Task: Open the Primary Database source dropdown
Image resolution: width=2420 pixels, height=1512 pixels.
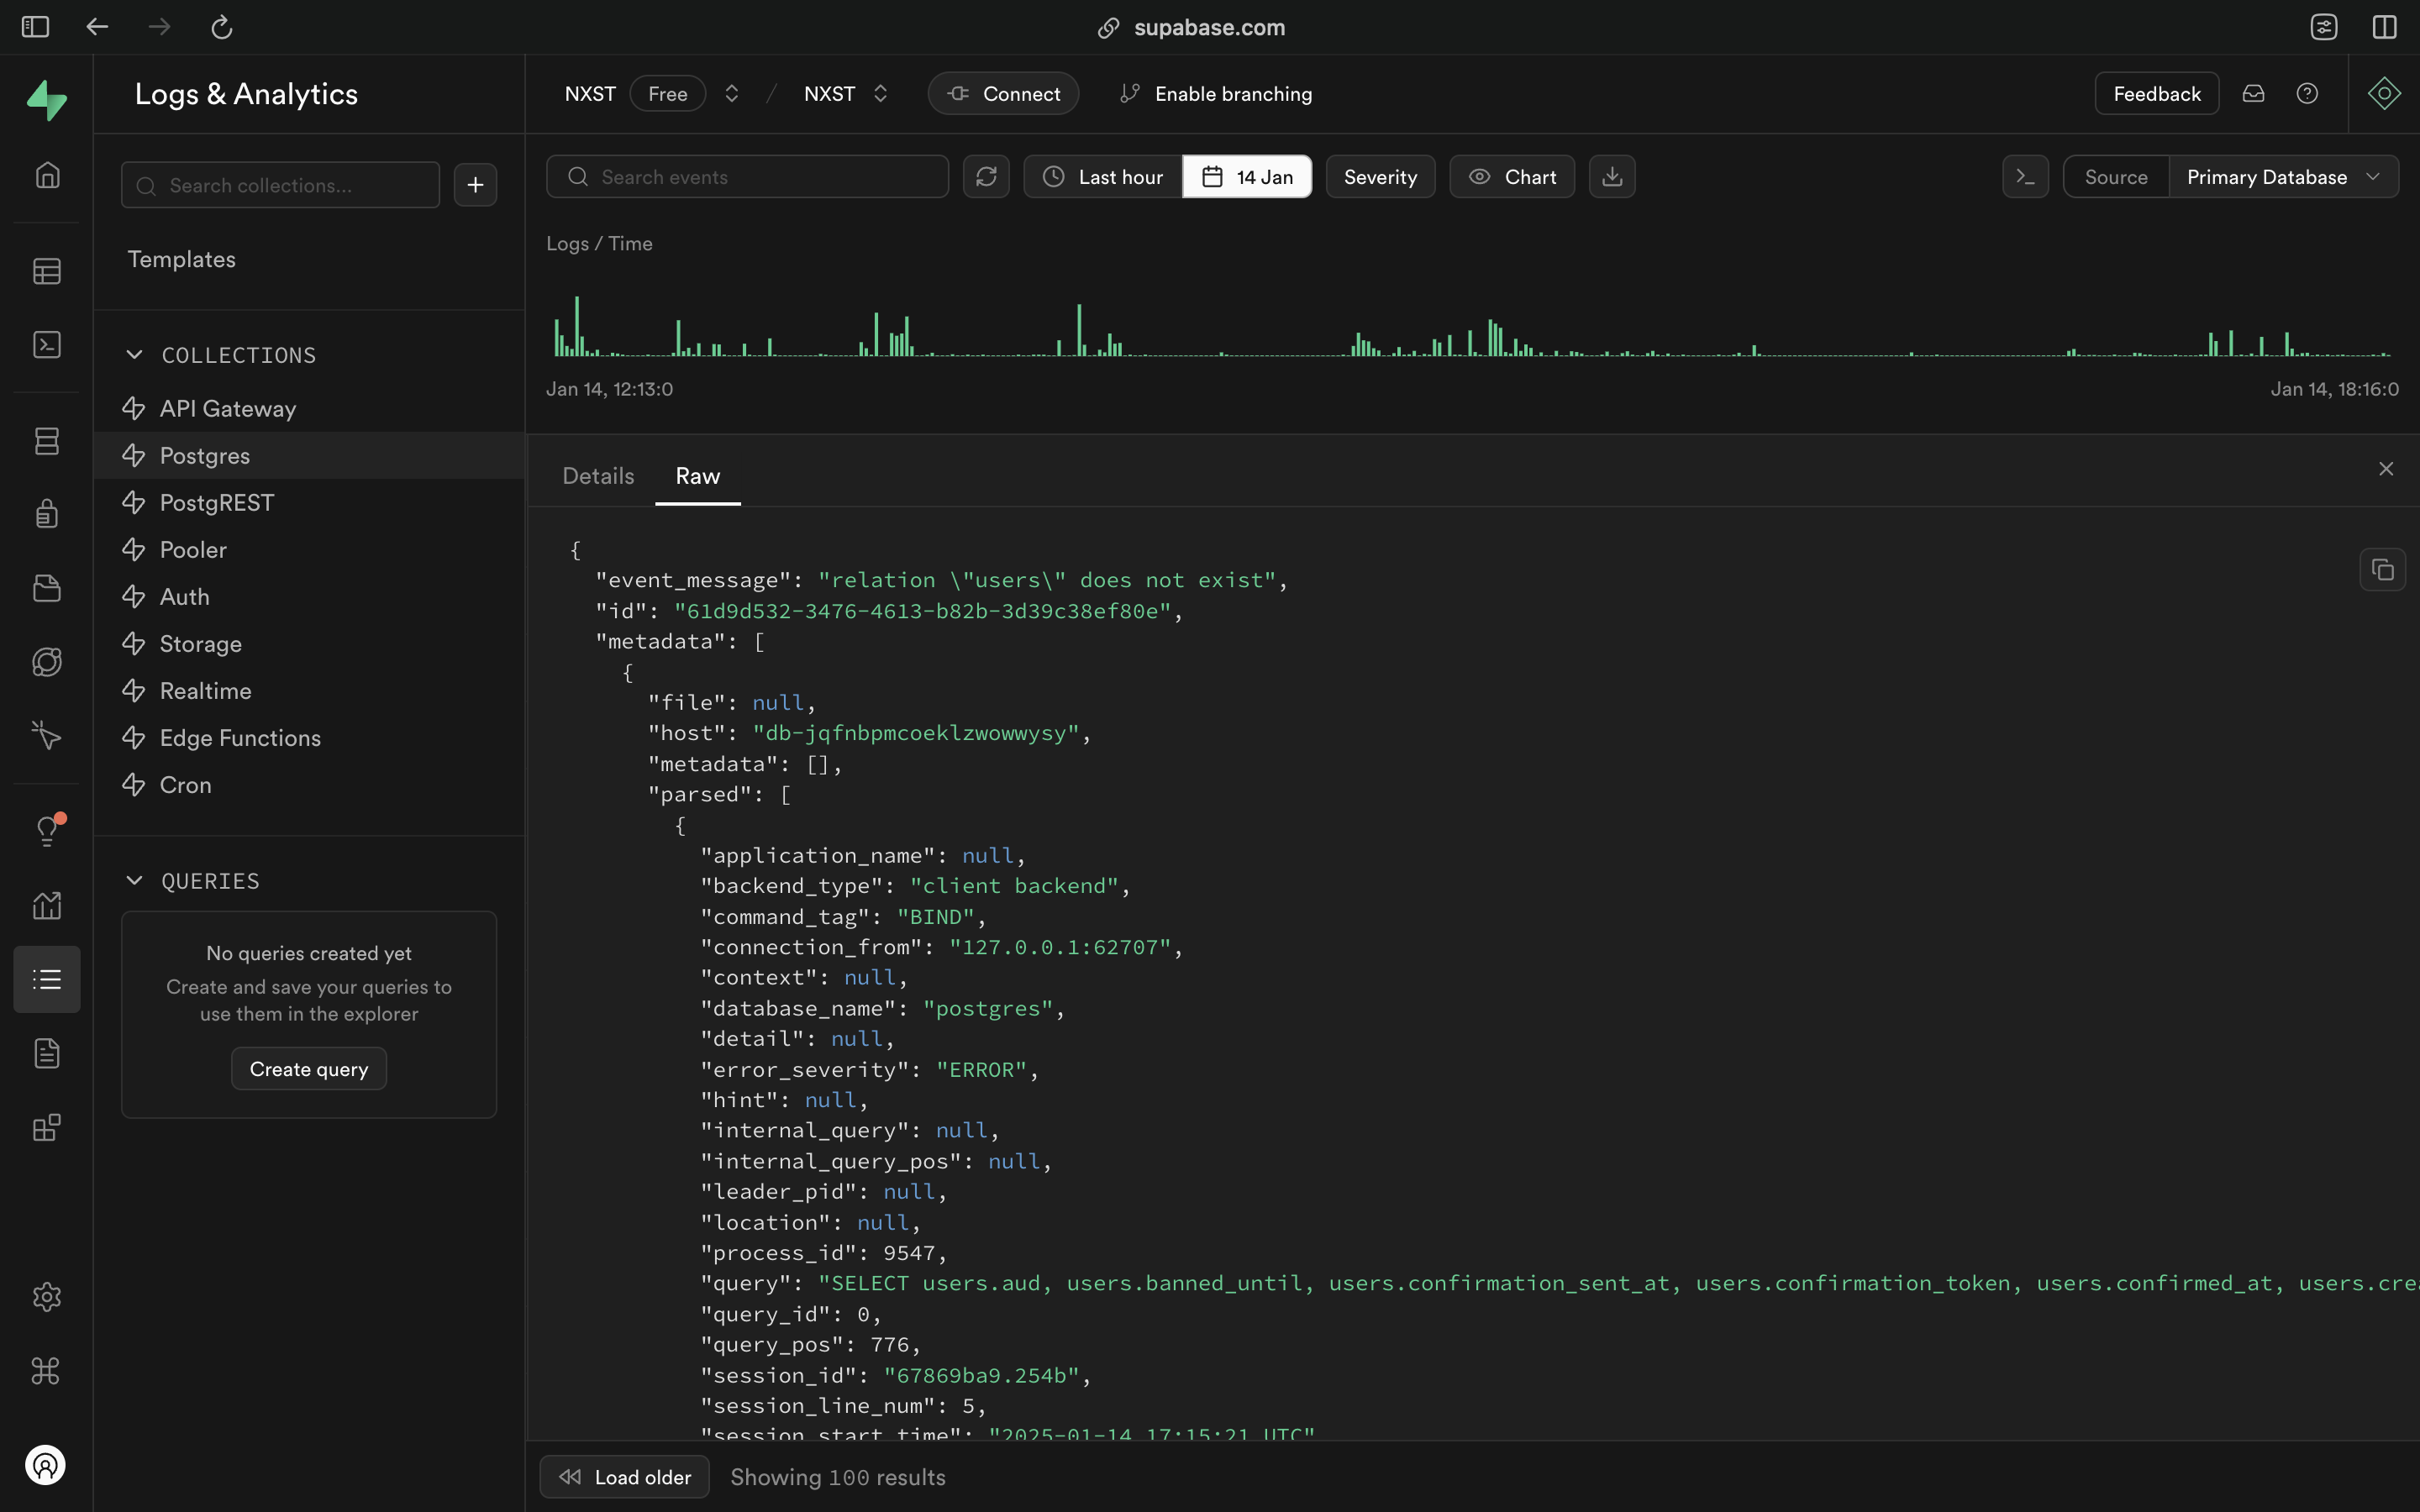Action: (x=2285, y=176)
